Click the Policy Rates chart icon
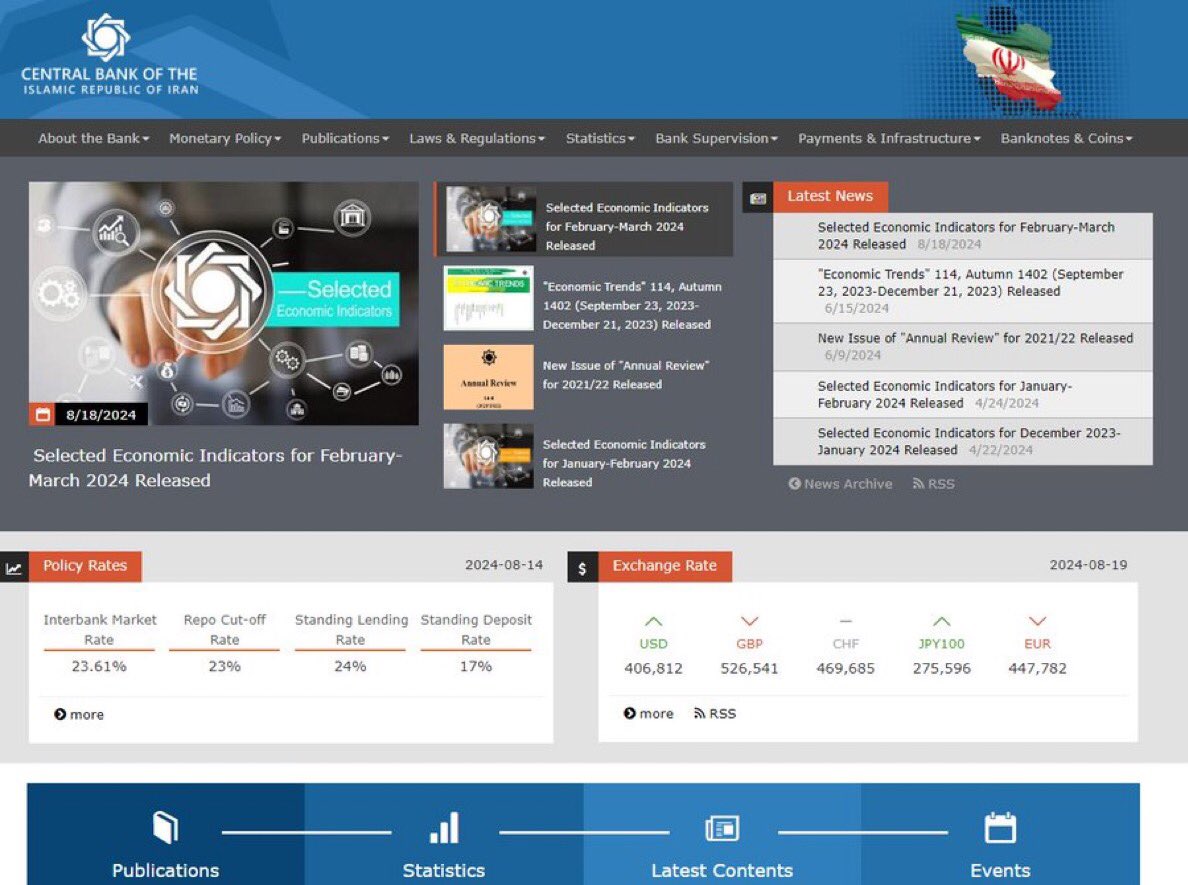The image size is (1188, 885). click(14, 568)
